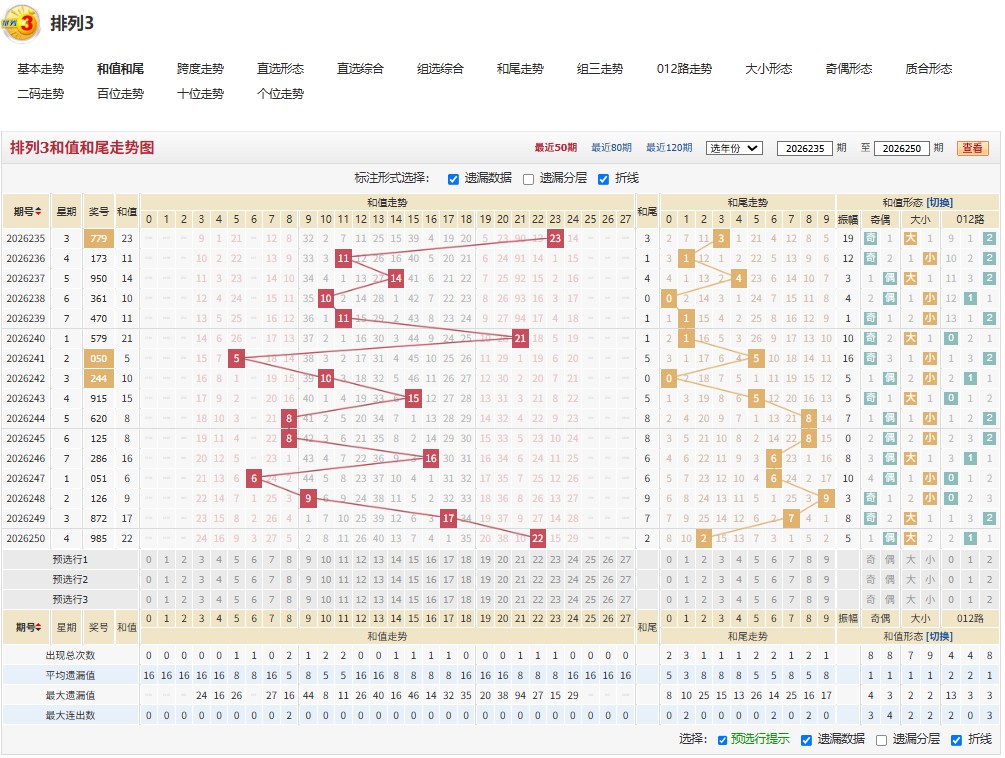Toggle top 折线 checkbox
The width and height of the screenshot is (1005, 758).
(x=603, y=179)
